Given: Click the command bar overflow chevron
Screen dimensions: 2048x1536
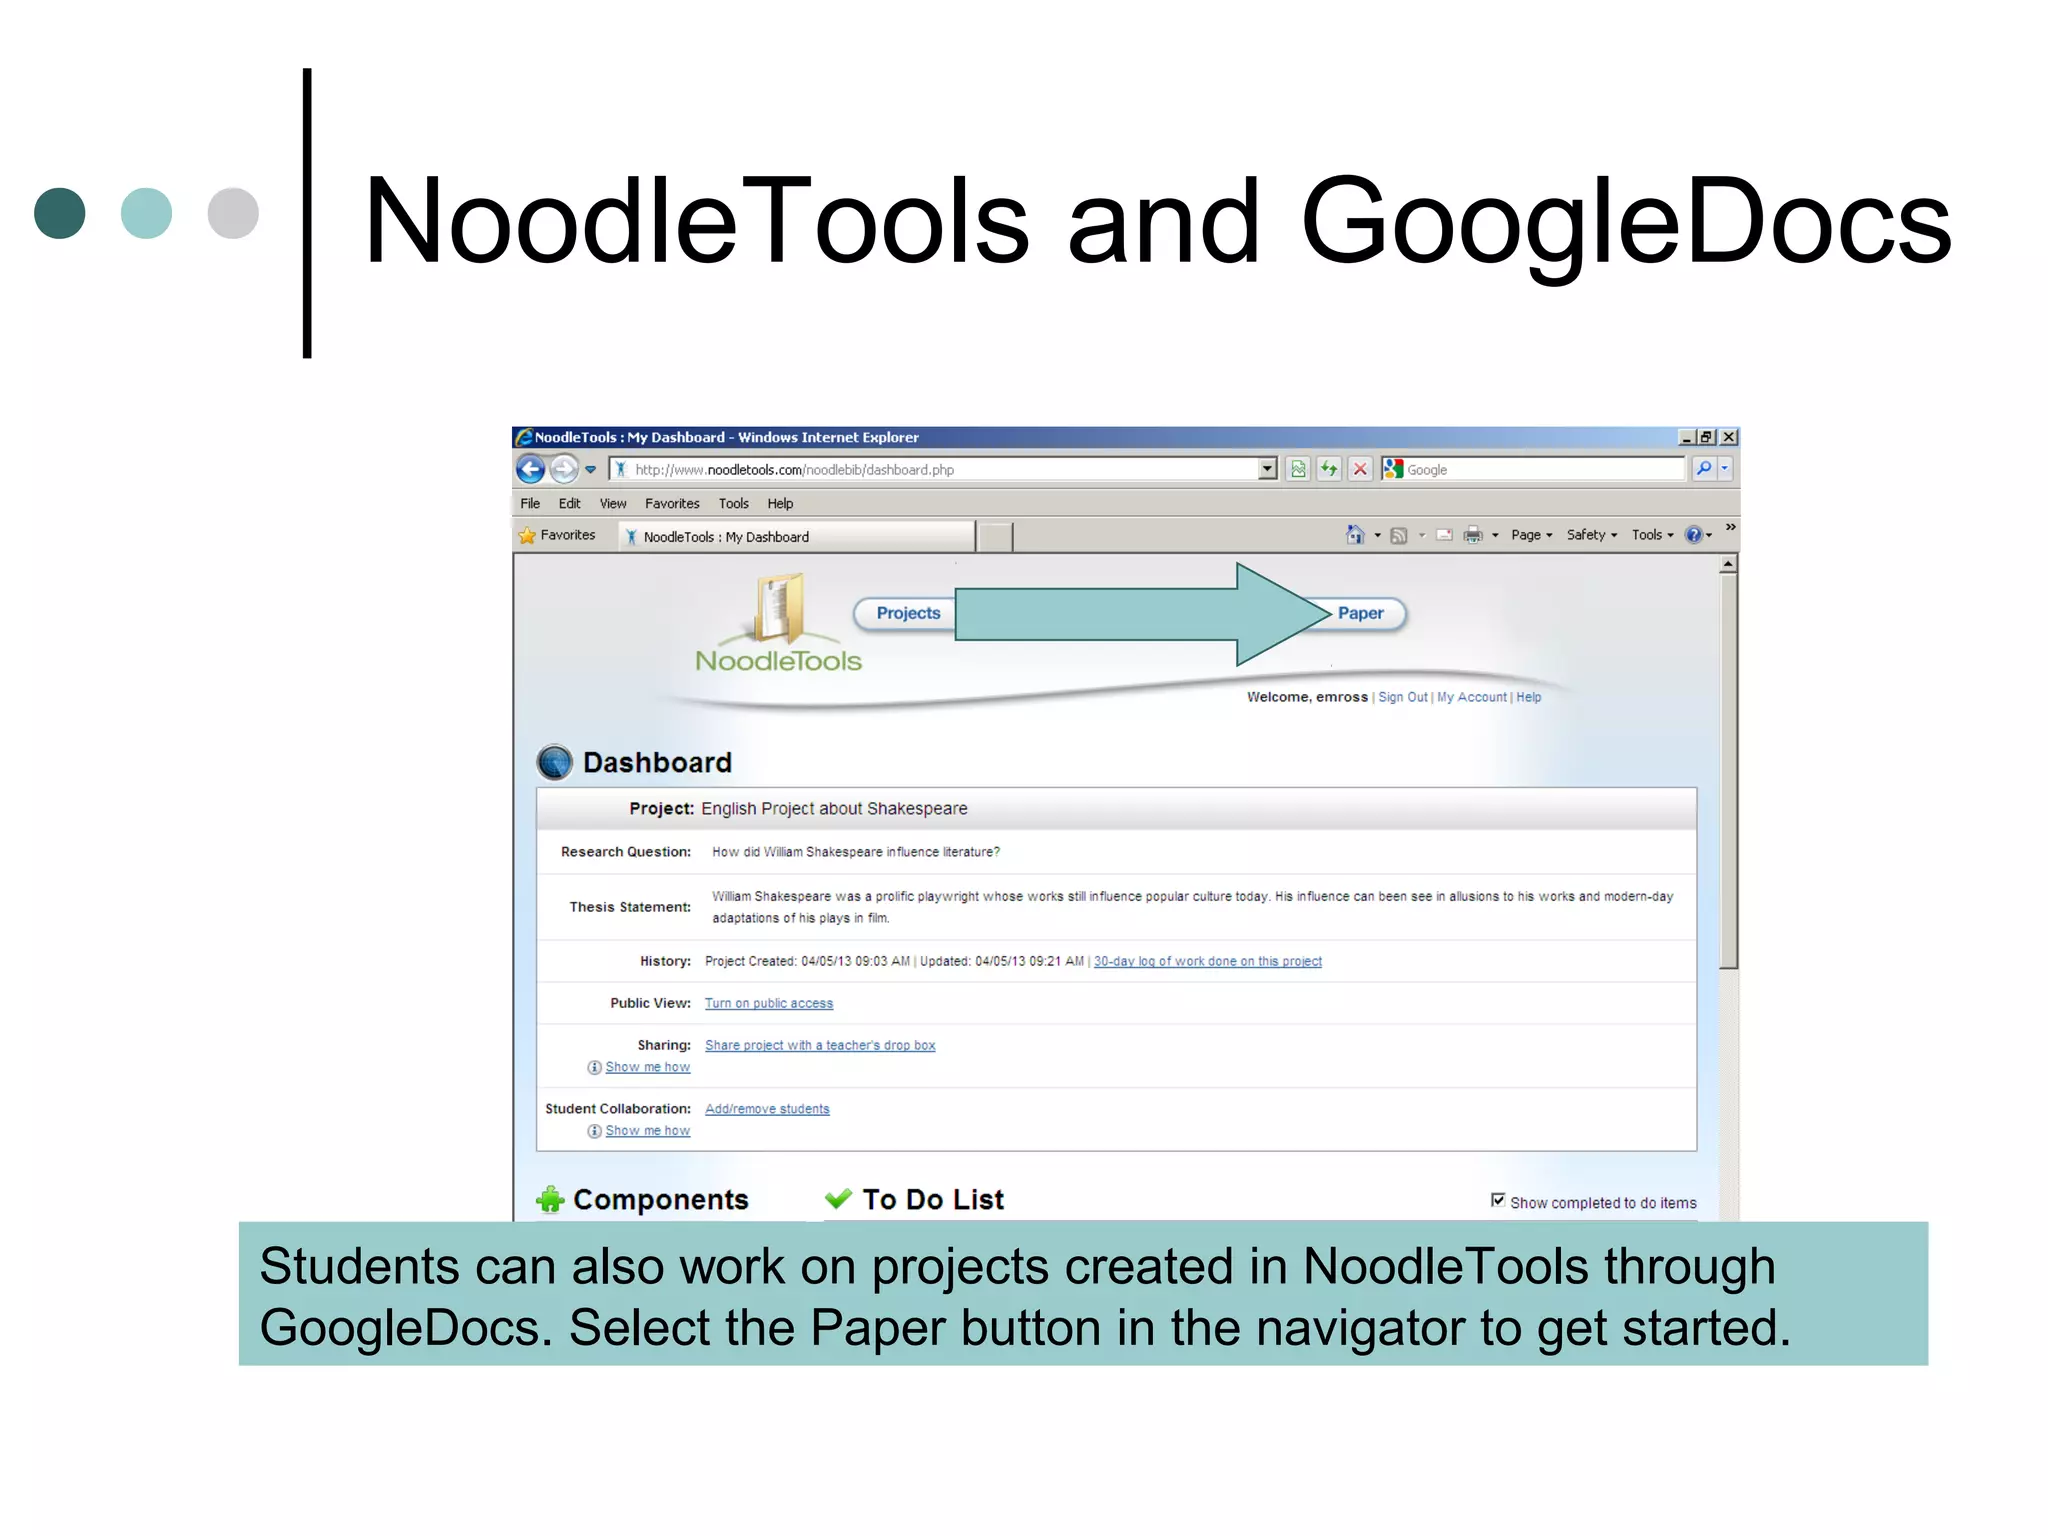Looking at the screenshot, I should 1730,527.
